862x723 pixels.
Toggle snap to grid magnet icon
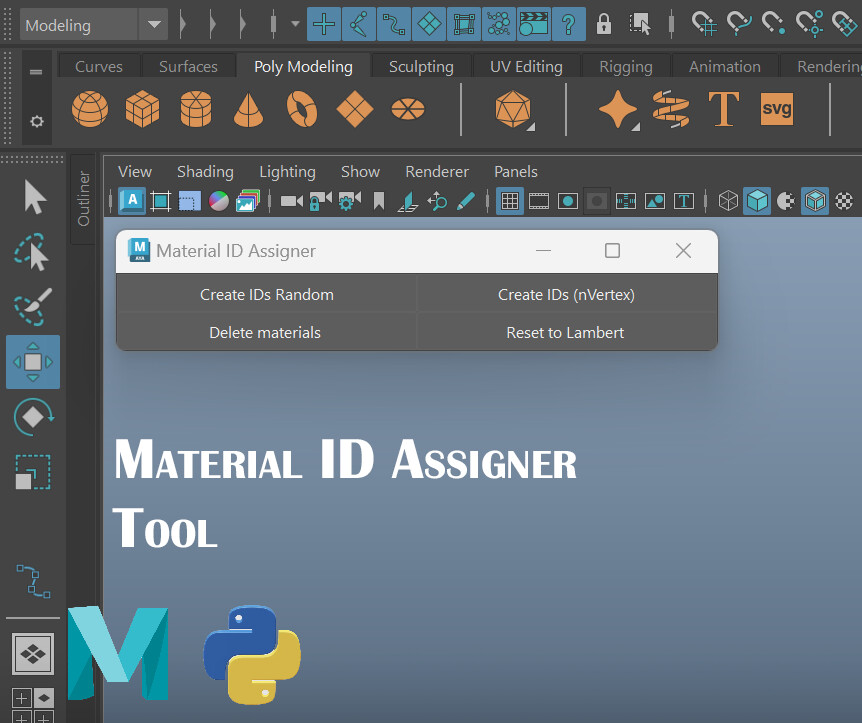[x=705, y=23]
